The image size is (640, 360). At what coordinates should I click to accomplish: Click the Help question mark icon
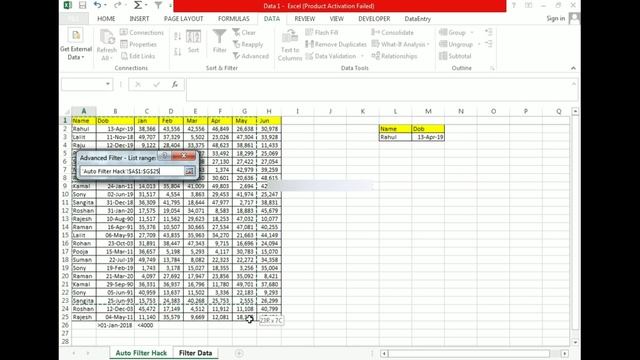click(x=513, y=5)
